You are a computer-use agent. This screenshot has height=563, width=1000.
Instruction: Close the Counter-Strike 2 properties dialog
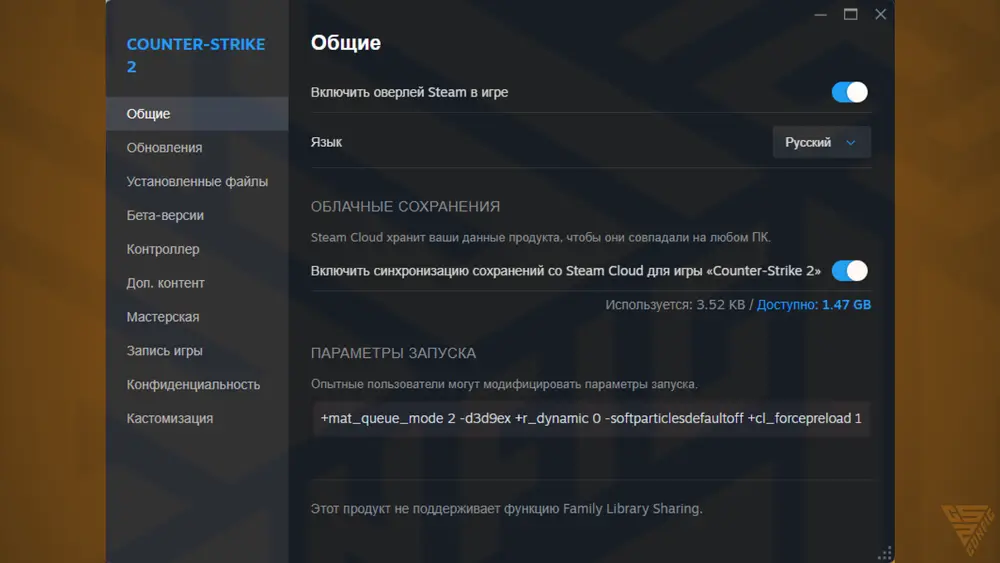pos(880,15)
